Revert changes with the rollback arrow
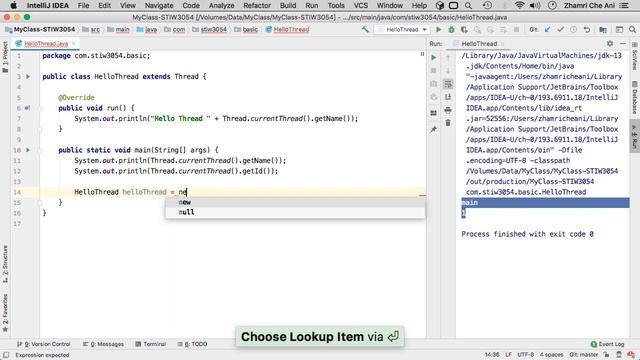Viewport: 640px width, 360px height. [587, 29]
